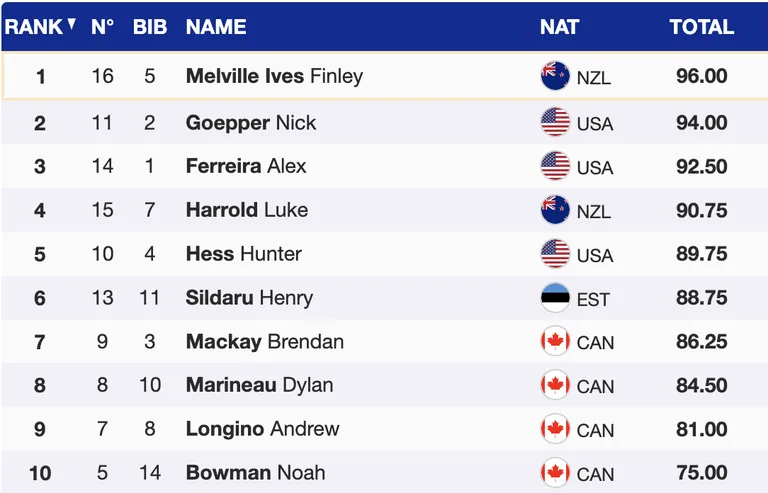Click the Canada flag for Bowman Noah

(x=555, y=472)
